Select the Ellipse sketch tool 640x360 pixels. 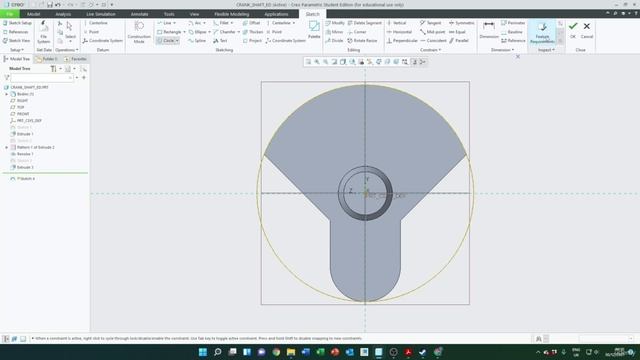click(x=198, y=32)
